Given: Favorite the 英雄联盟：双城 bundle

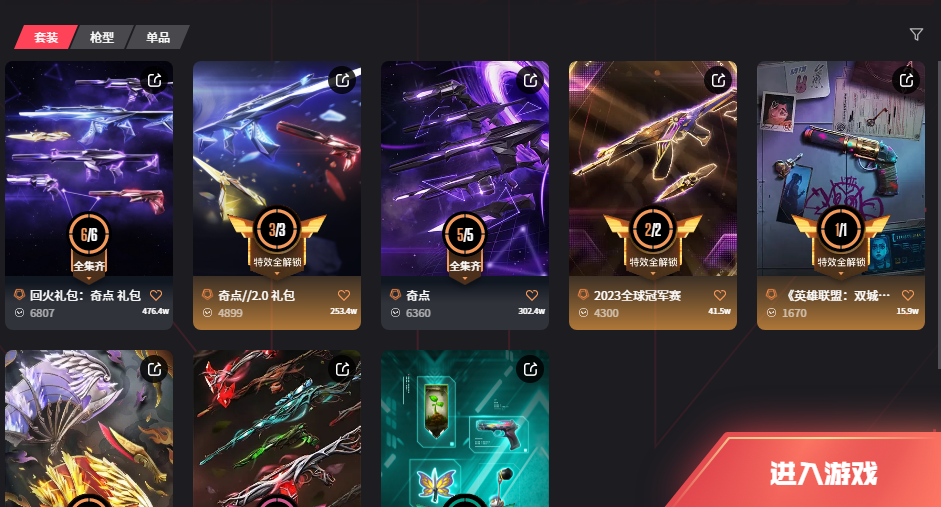Looking at the screenshot, I should pyautogui.click(x=907, y=295).
